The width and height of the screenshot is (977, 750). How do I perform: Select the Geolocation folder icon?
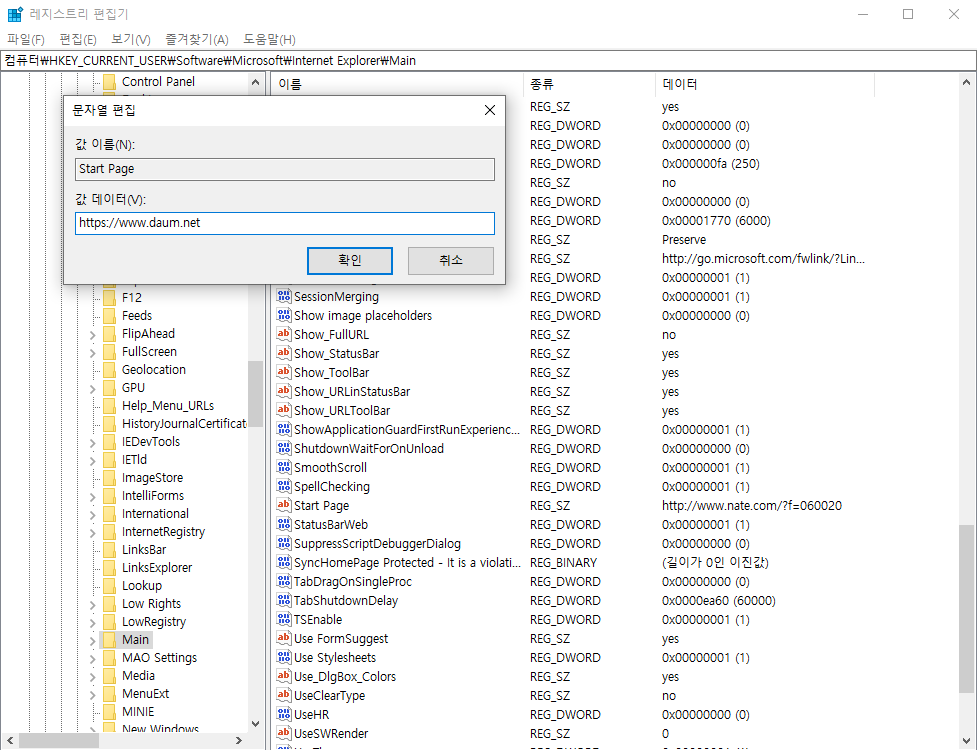[109, 370]
